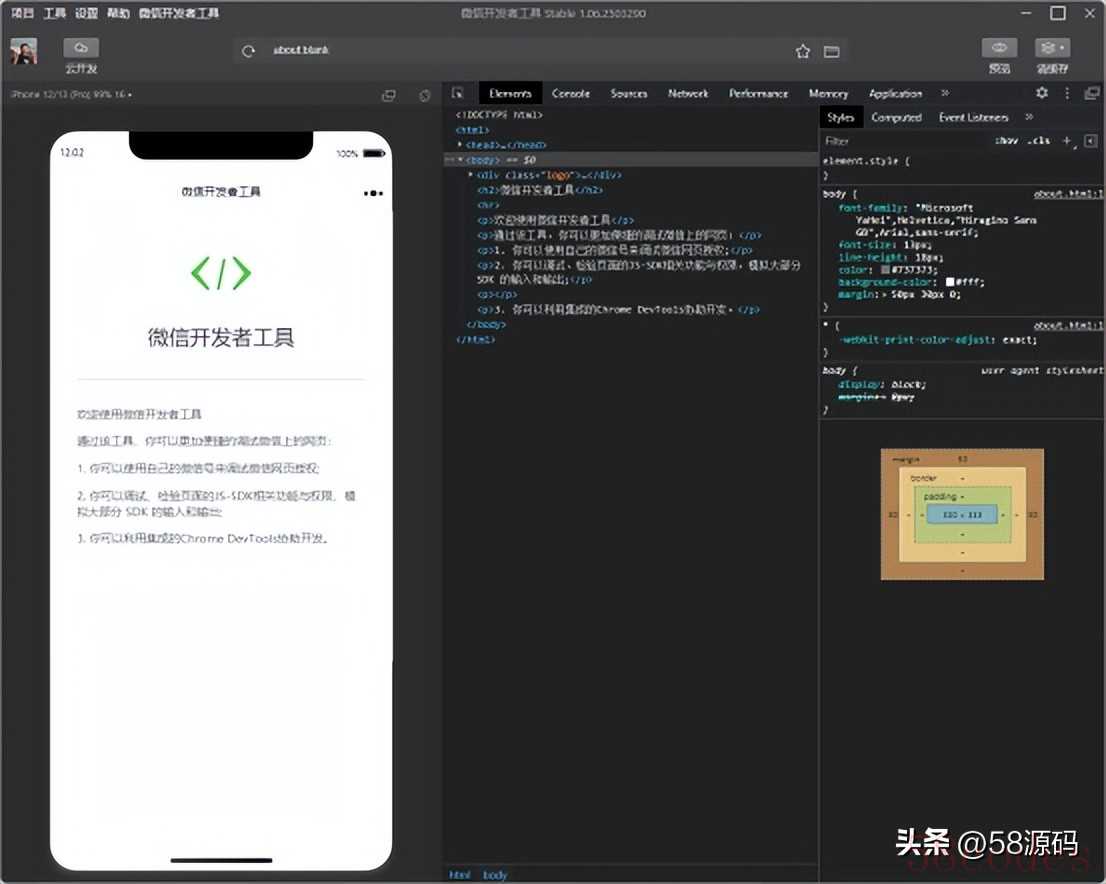Screen dimensions: 1106x884
Task: Select the Styles tab
Action: (x=840, y=117)
